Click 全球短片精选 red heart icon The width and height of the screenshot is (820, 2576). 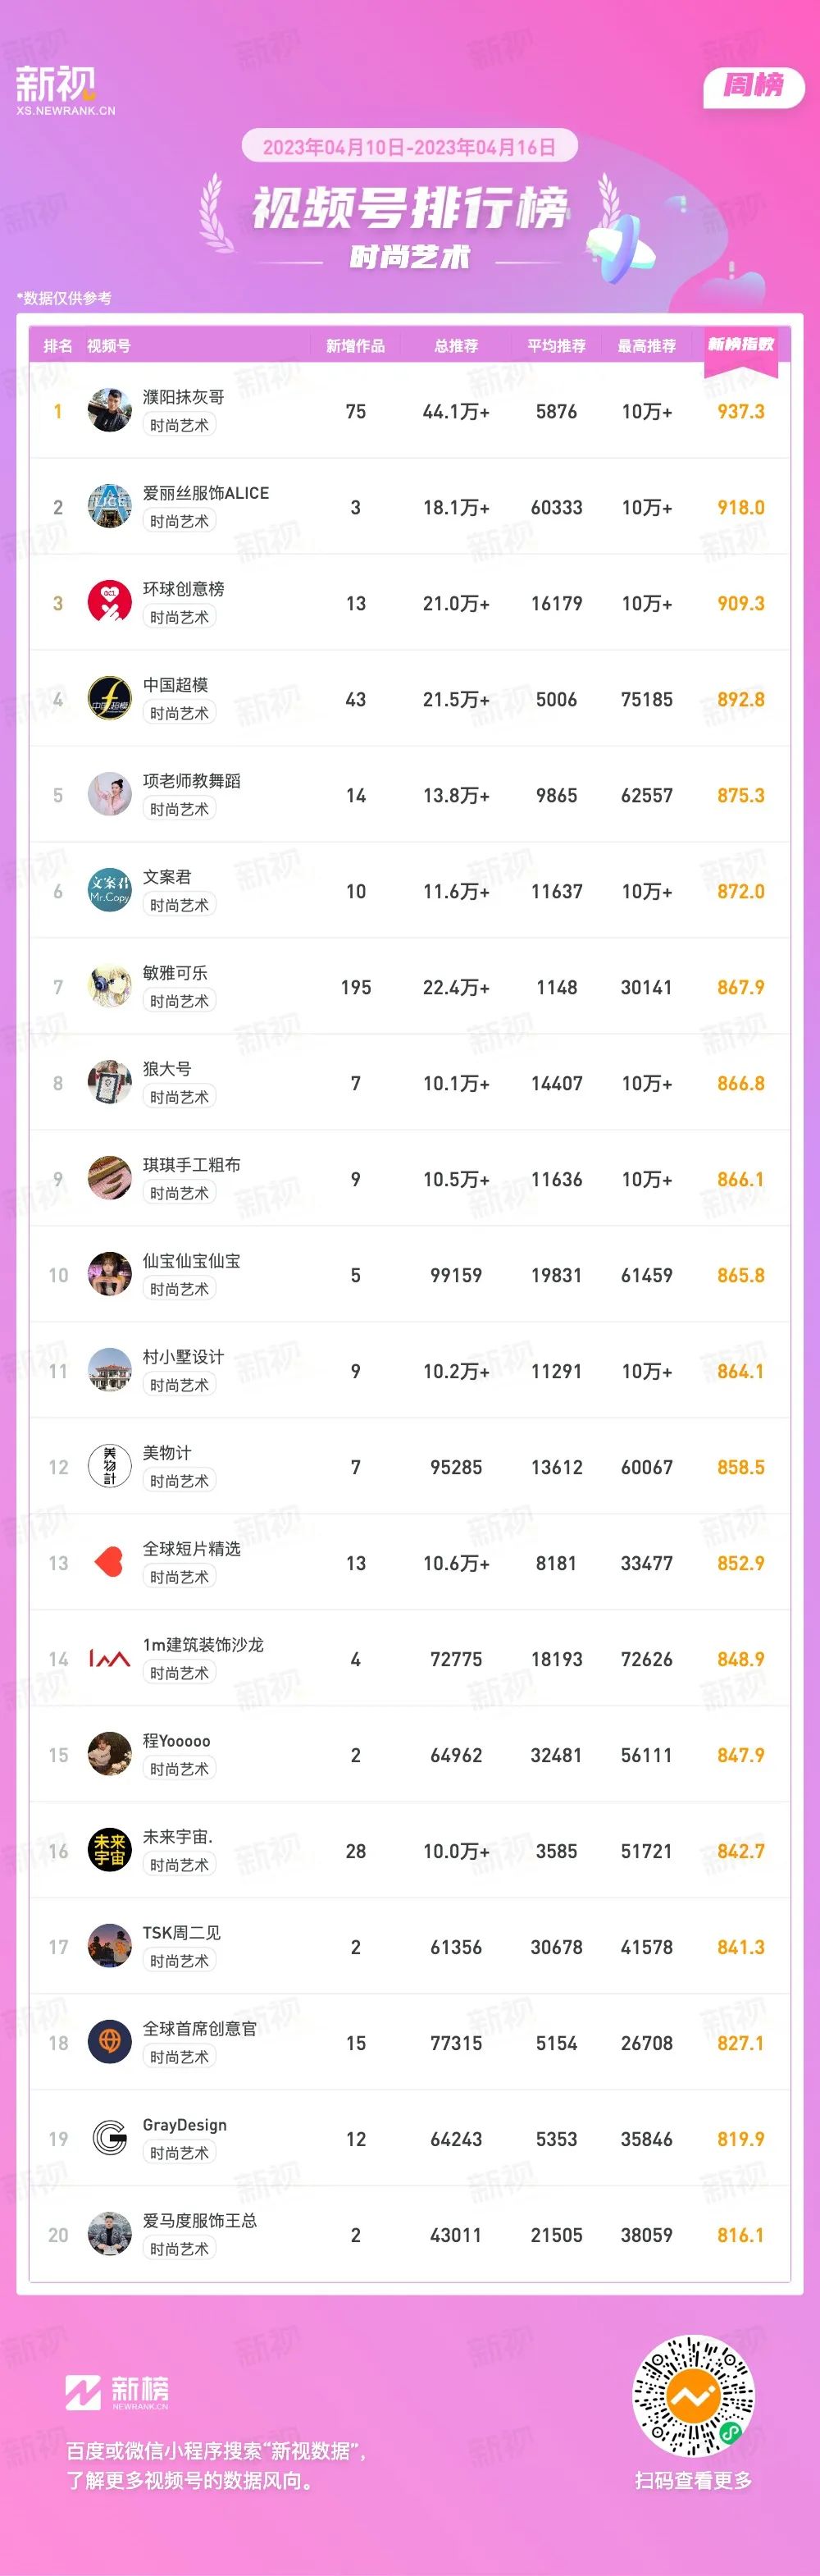[x=110, y=1562]
